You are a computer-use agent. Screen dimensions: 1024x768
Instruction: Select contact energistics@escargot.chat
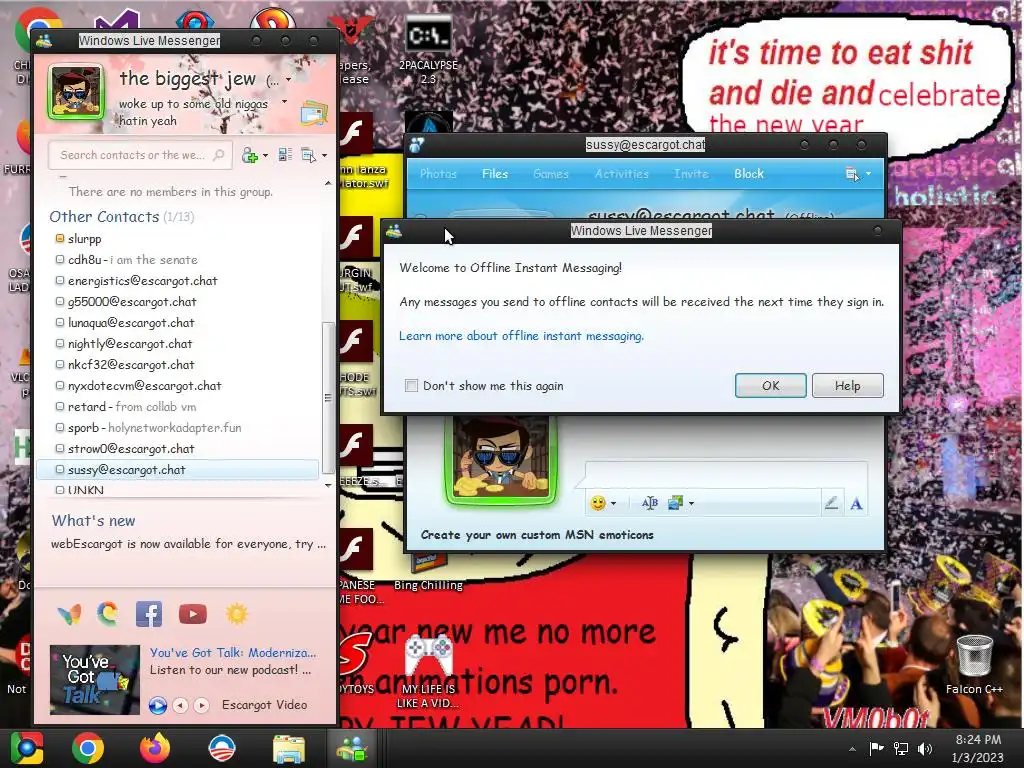[142, 281]
